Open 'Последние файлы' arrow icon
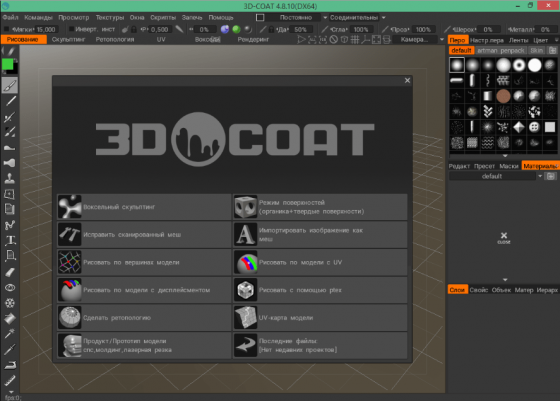The image size is (560, 401). tap(245, 345)
